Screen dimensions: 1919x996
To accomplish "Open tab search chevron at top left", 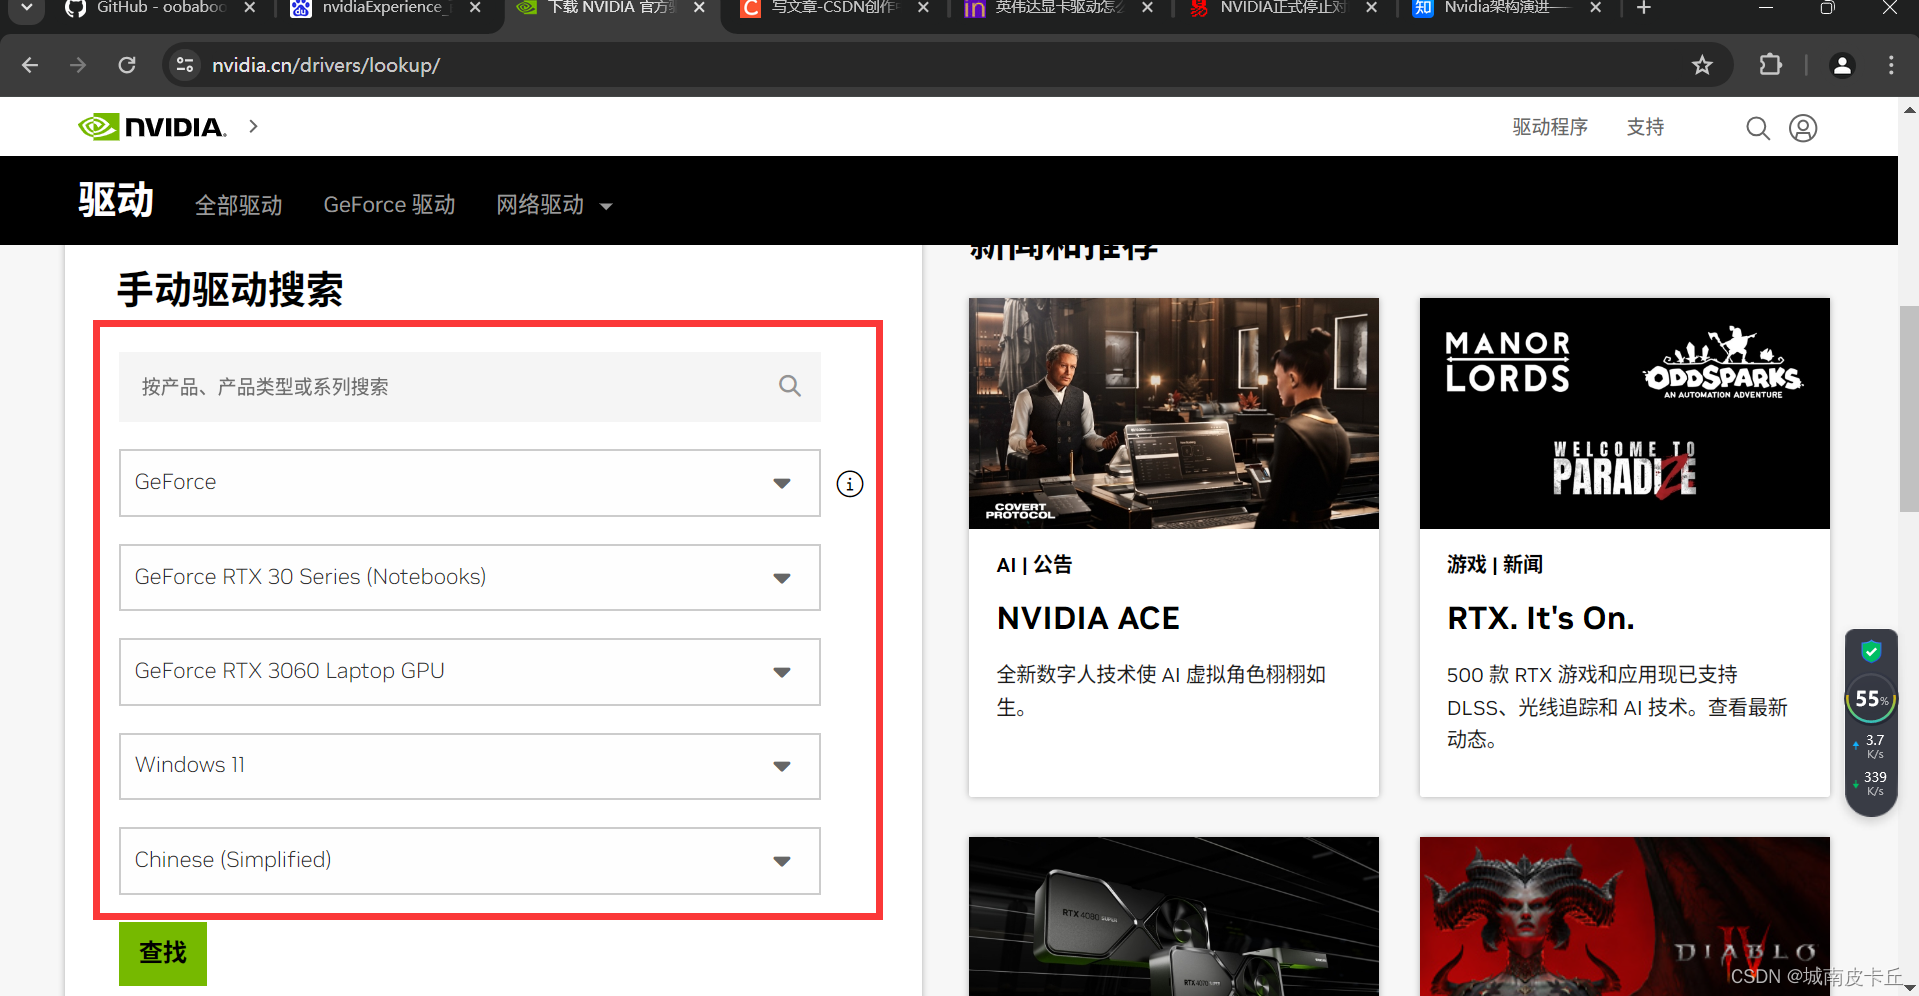I will (x=27, y=8).
